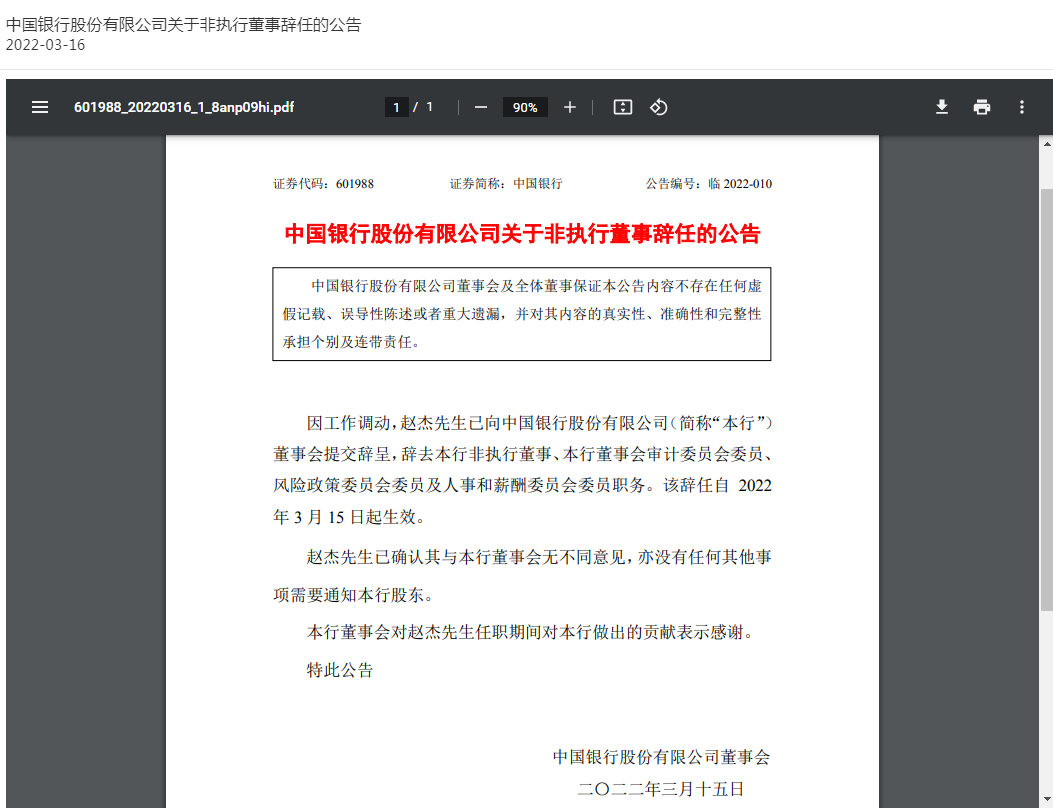1053x809 pixels.
Task: Click the fit to page icon
Action: (623, 107)
